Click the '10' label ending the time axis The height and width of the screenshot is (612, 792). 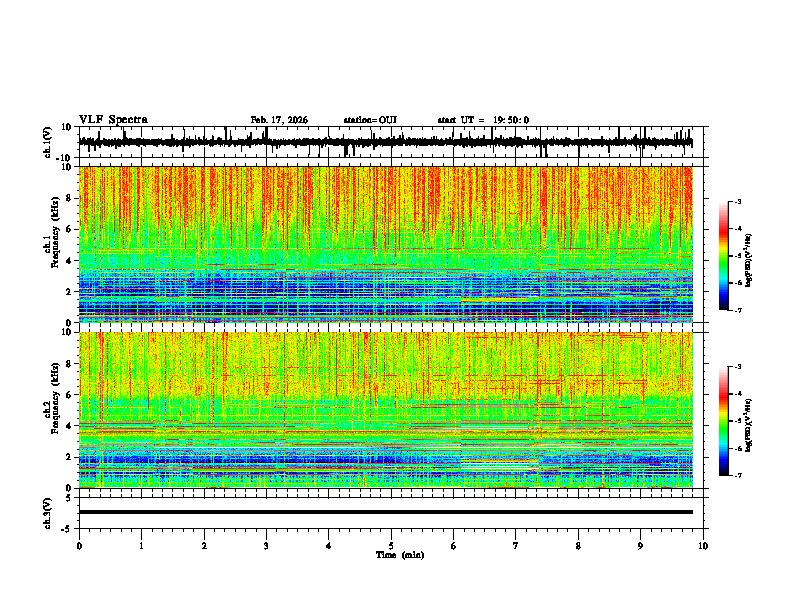point(703,546)
